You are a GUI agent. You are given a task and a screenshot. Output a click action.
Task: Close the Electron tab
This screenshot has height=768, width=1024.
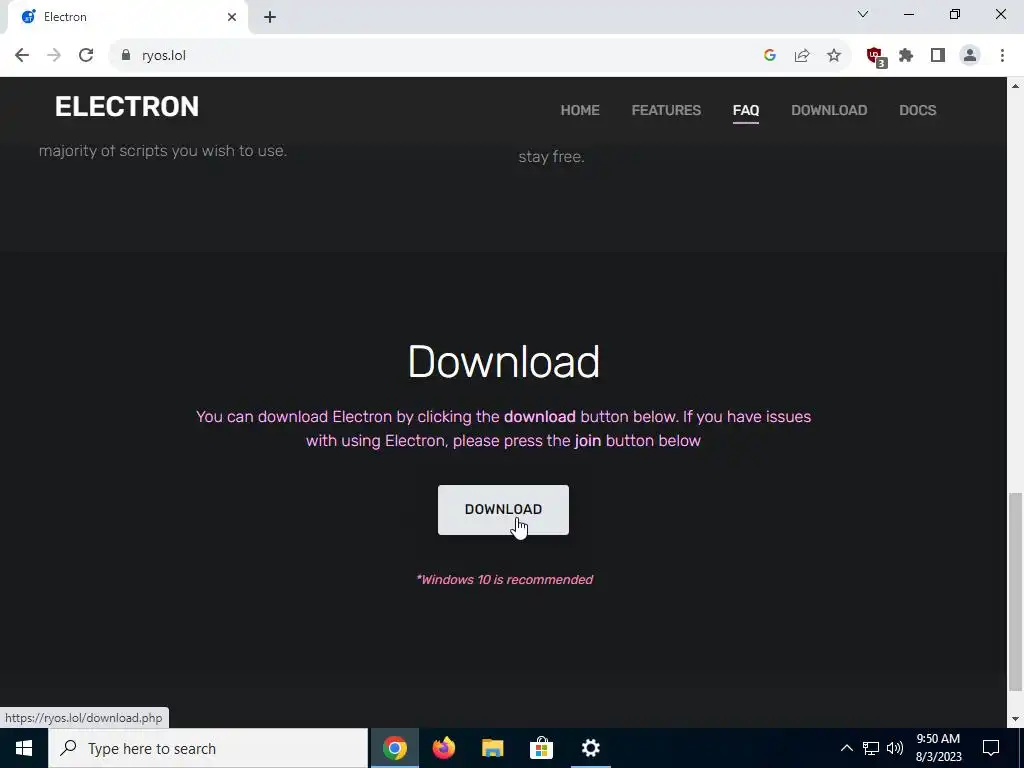(232, 17)
